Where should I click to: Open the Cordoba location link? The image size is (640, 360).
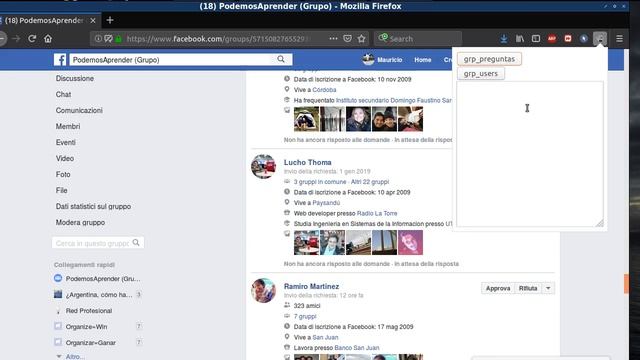(324, 90)
